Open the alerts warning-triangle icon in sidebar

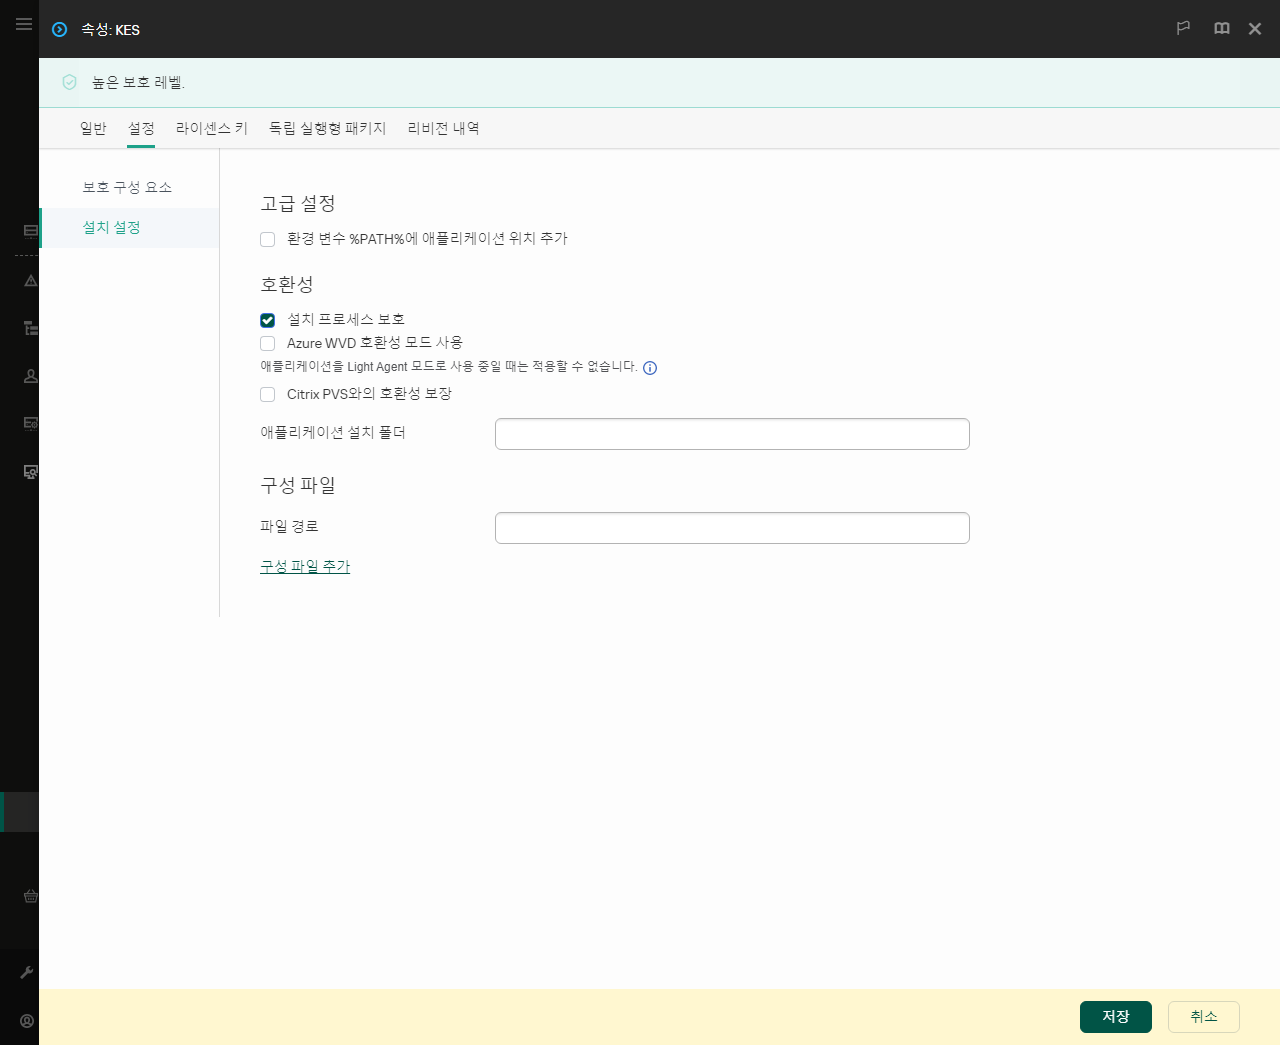pos(29,281)
